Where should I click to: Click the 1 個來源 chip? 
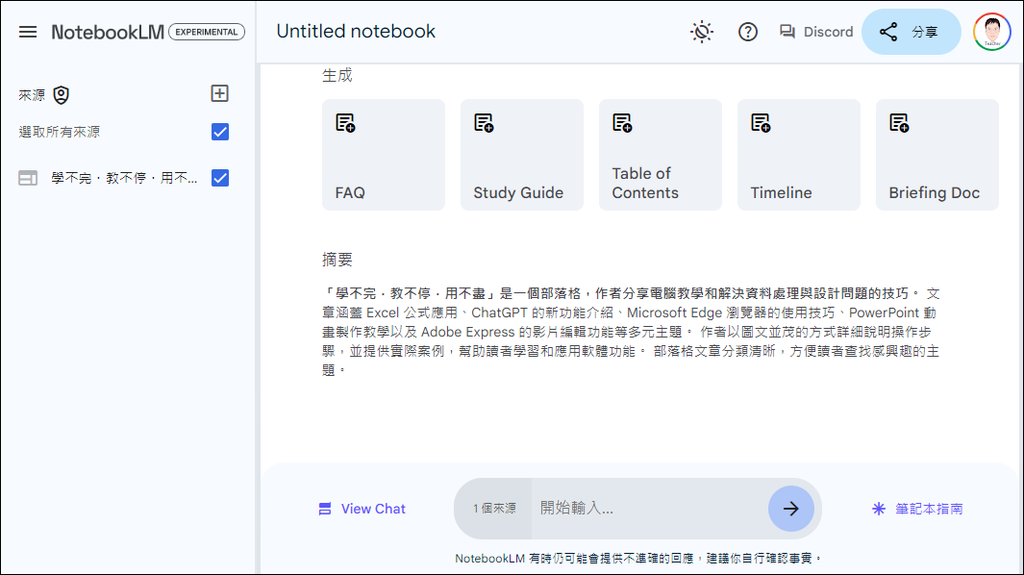[x=494, y=508]
